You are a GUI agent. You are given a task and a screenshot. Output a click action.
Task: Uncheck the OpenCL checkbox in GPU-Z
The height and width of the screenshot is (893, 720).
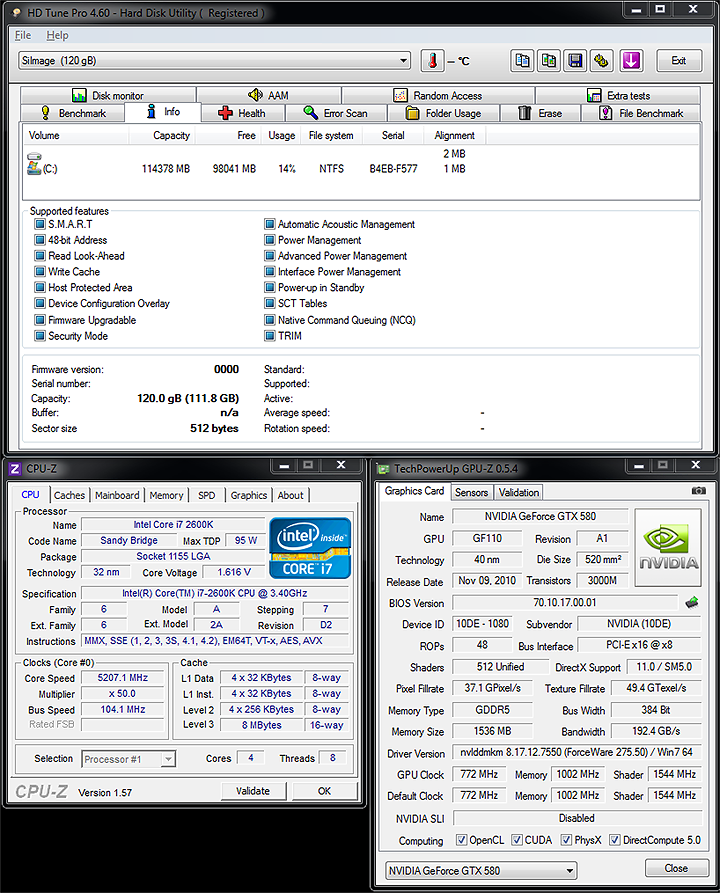click(462, 839)
